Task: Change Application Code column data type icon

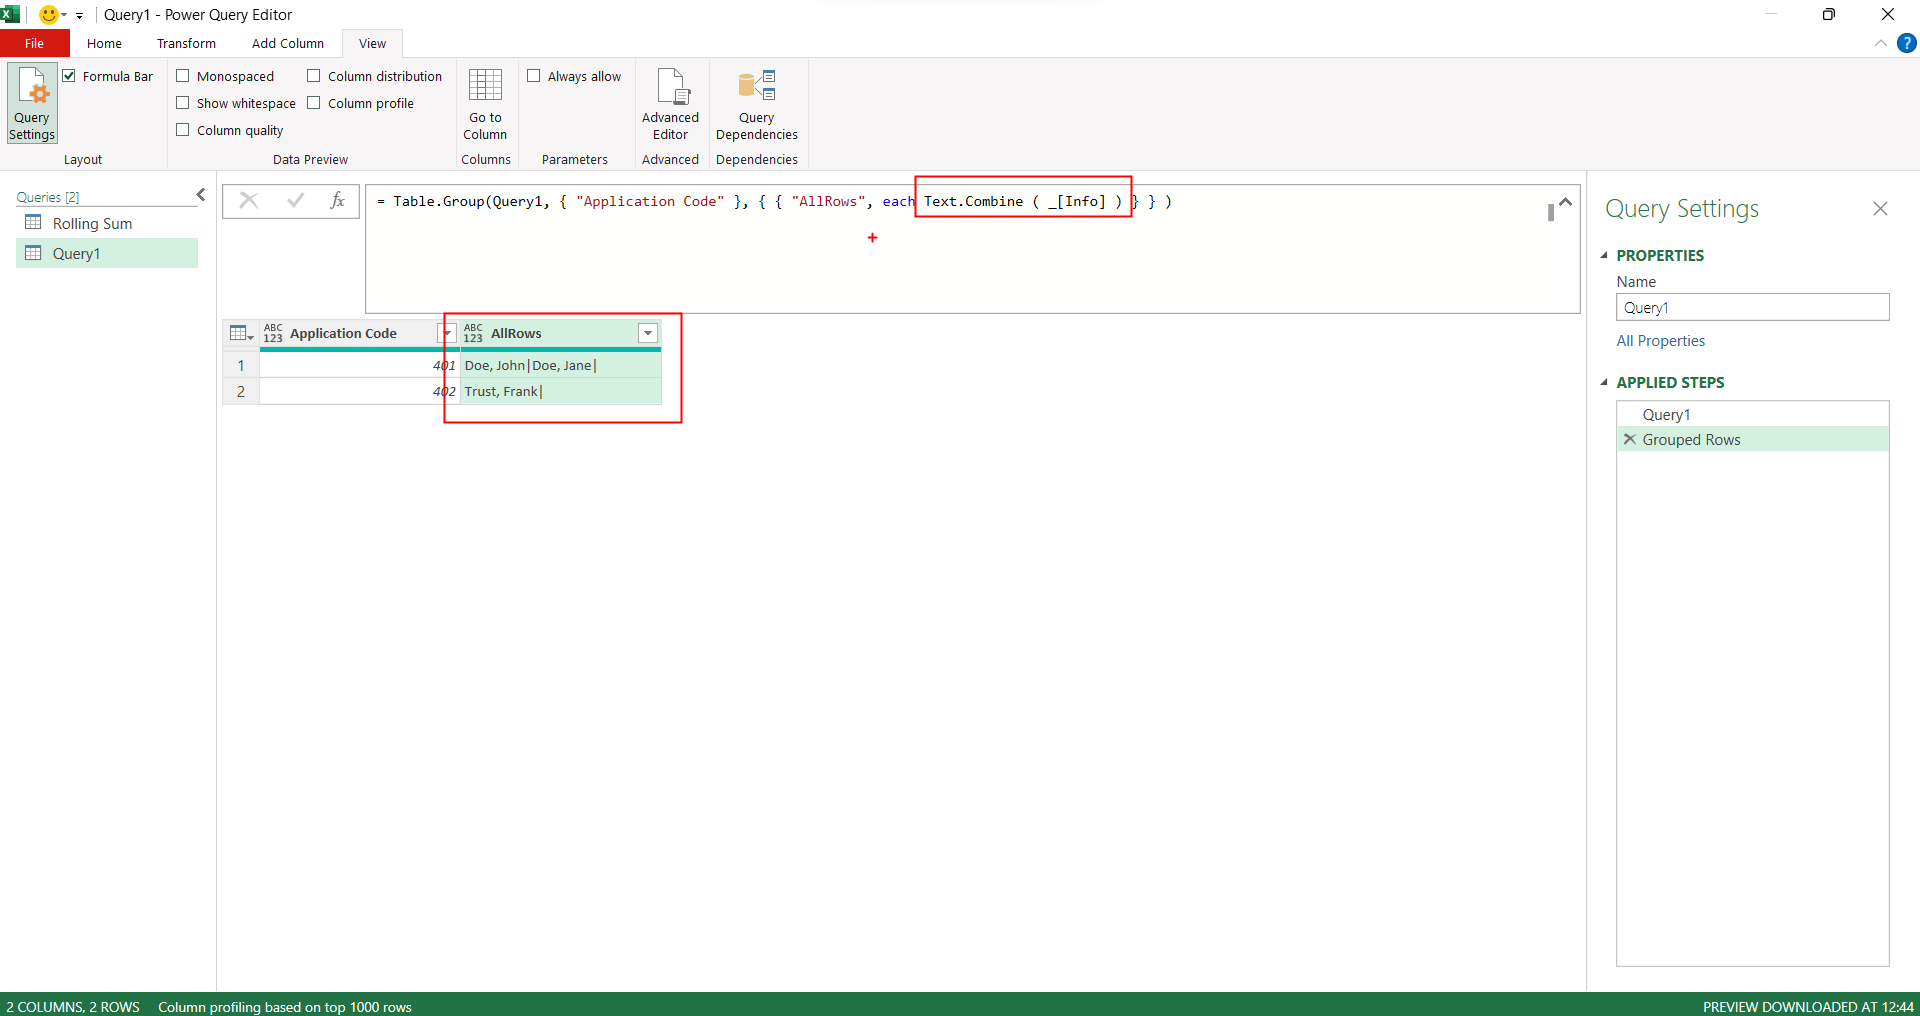Action: pyautogui.click(x=273, y=333)
